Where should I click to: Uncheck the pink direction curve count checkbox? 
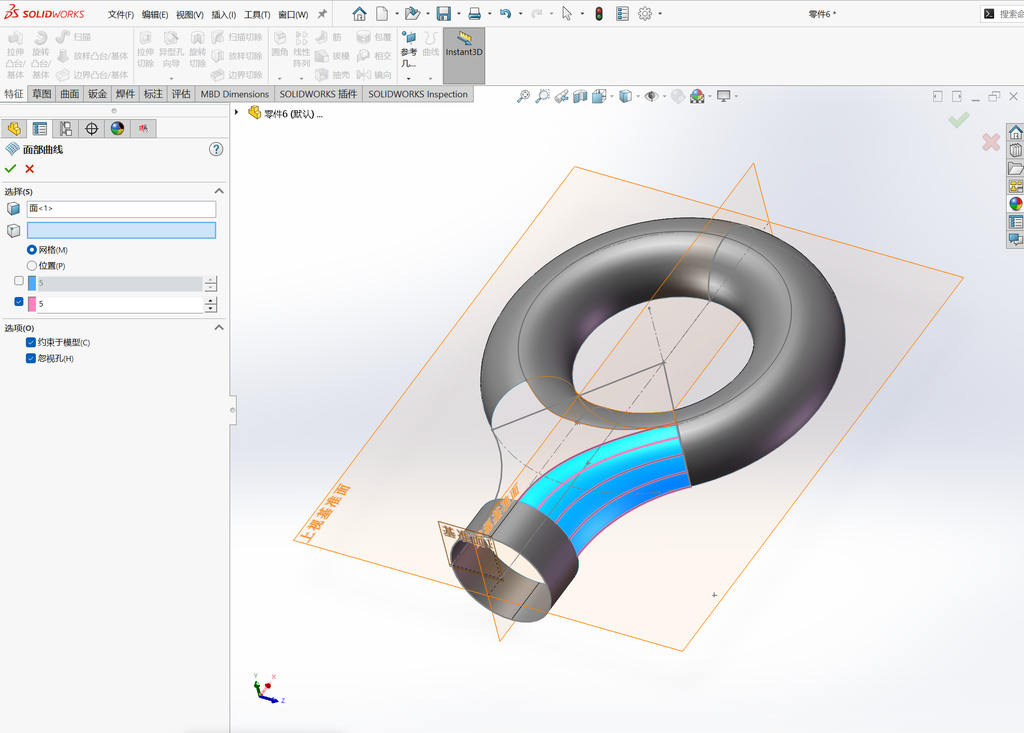pos(19,302)
